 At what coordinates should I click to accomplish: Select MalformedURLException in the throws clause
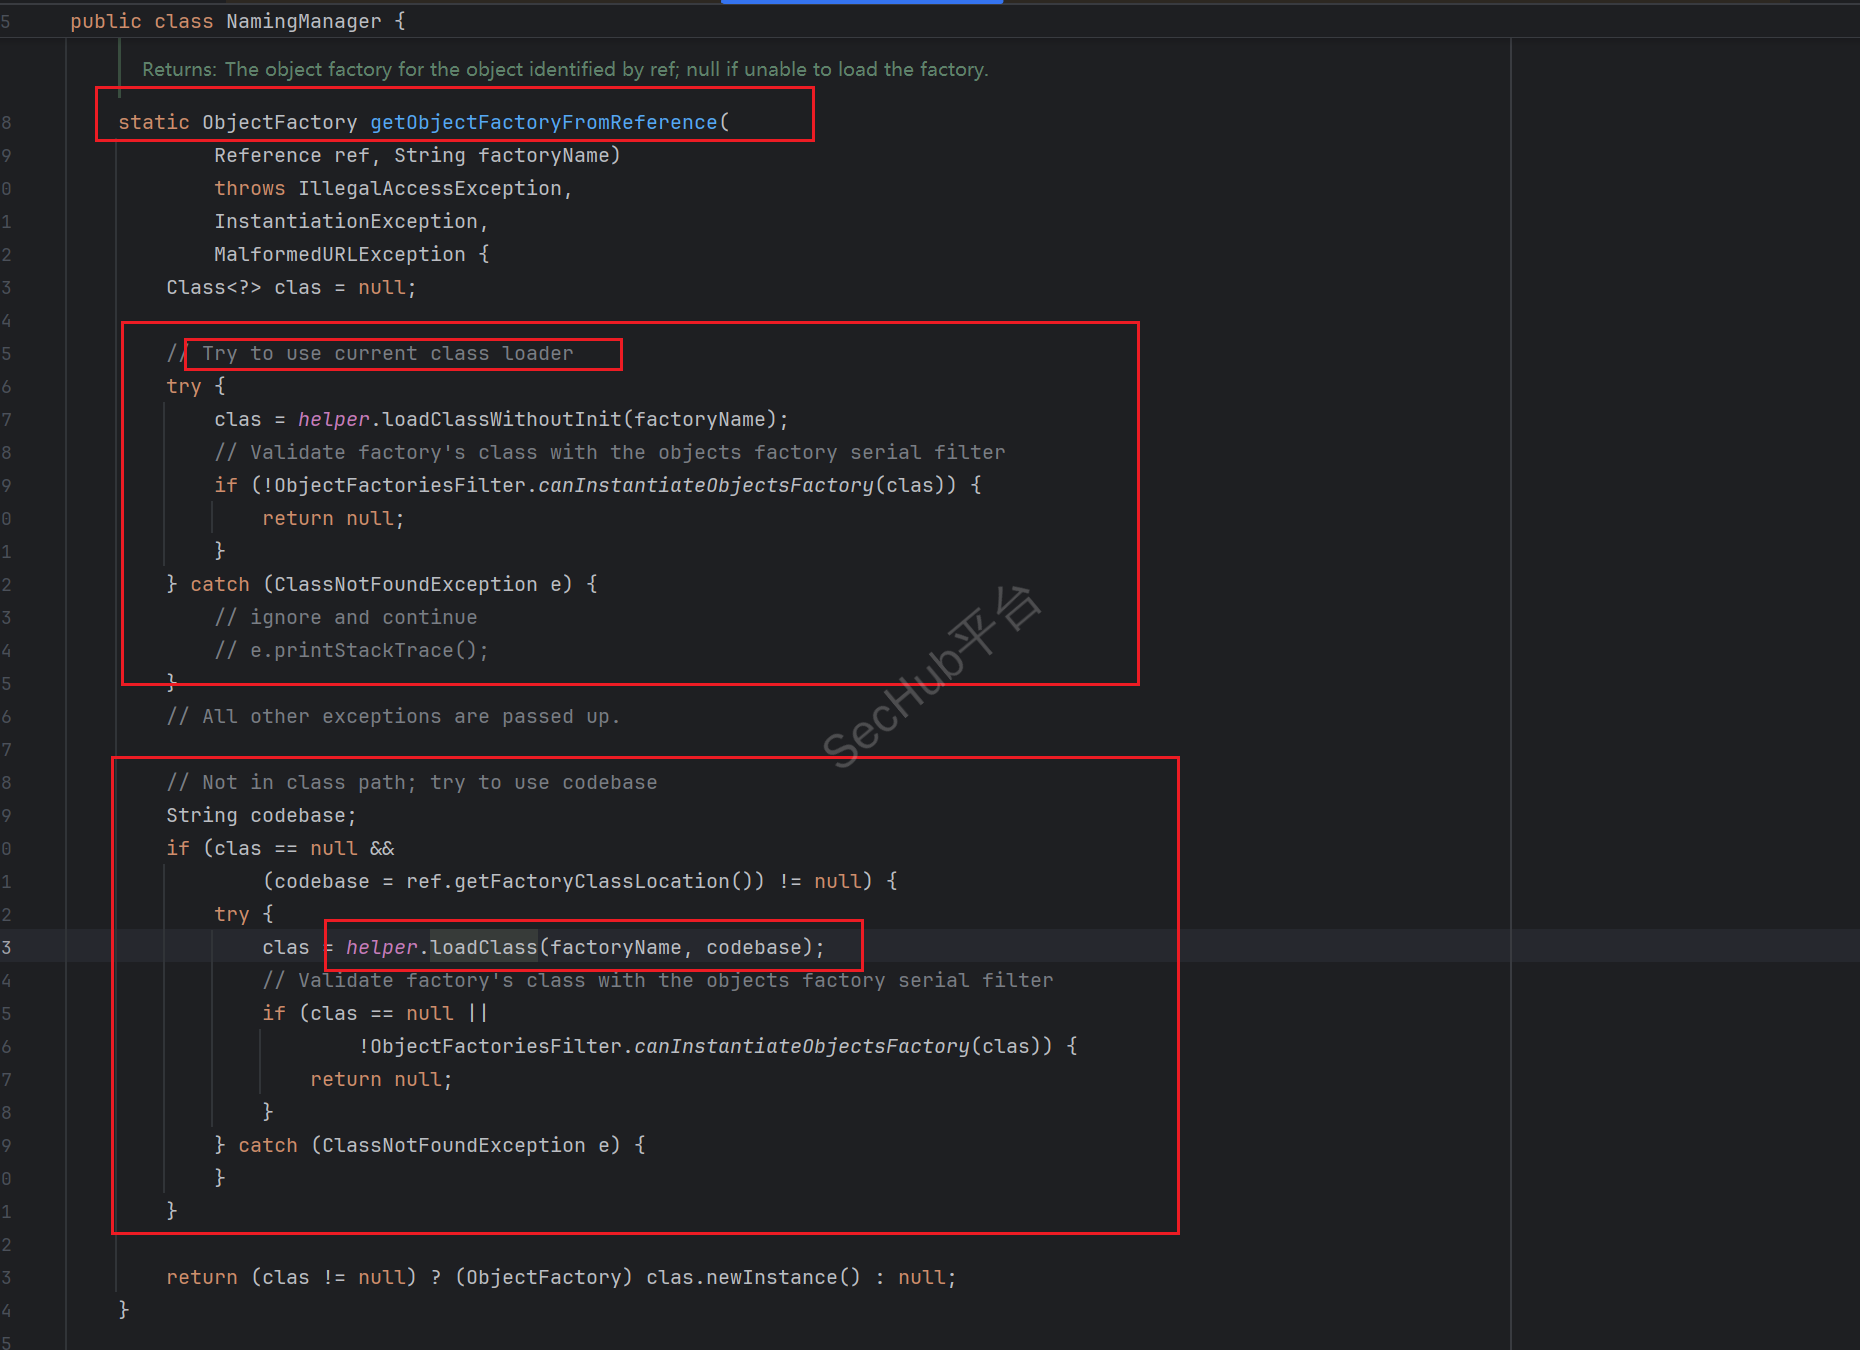[340, 254]
